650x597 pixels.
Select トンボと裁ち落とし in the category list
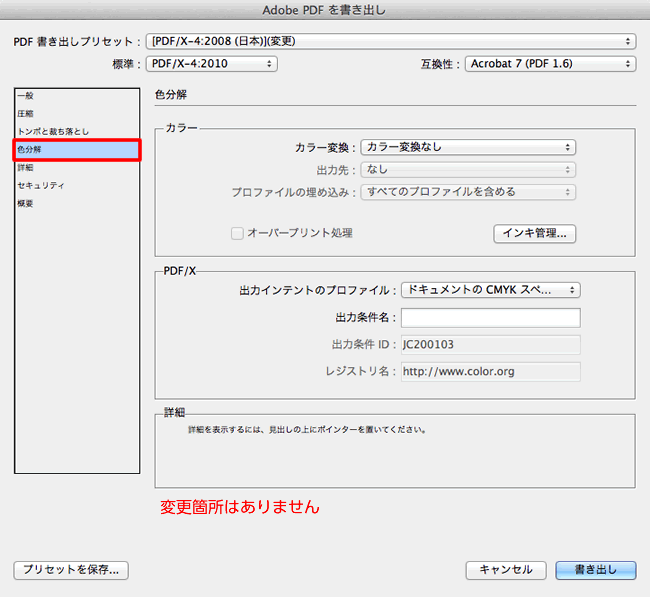tap(77, 131)
